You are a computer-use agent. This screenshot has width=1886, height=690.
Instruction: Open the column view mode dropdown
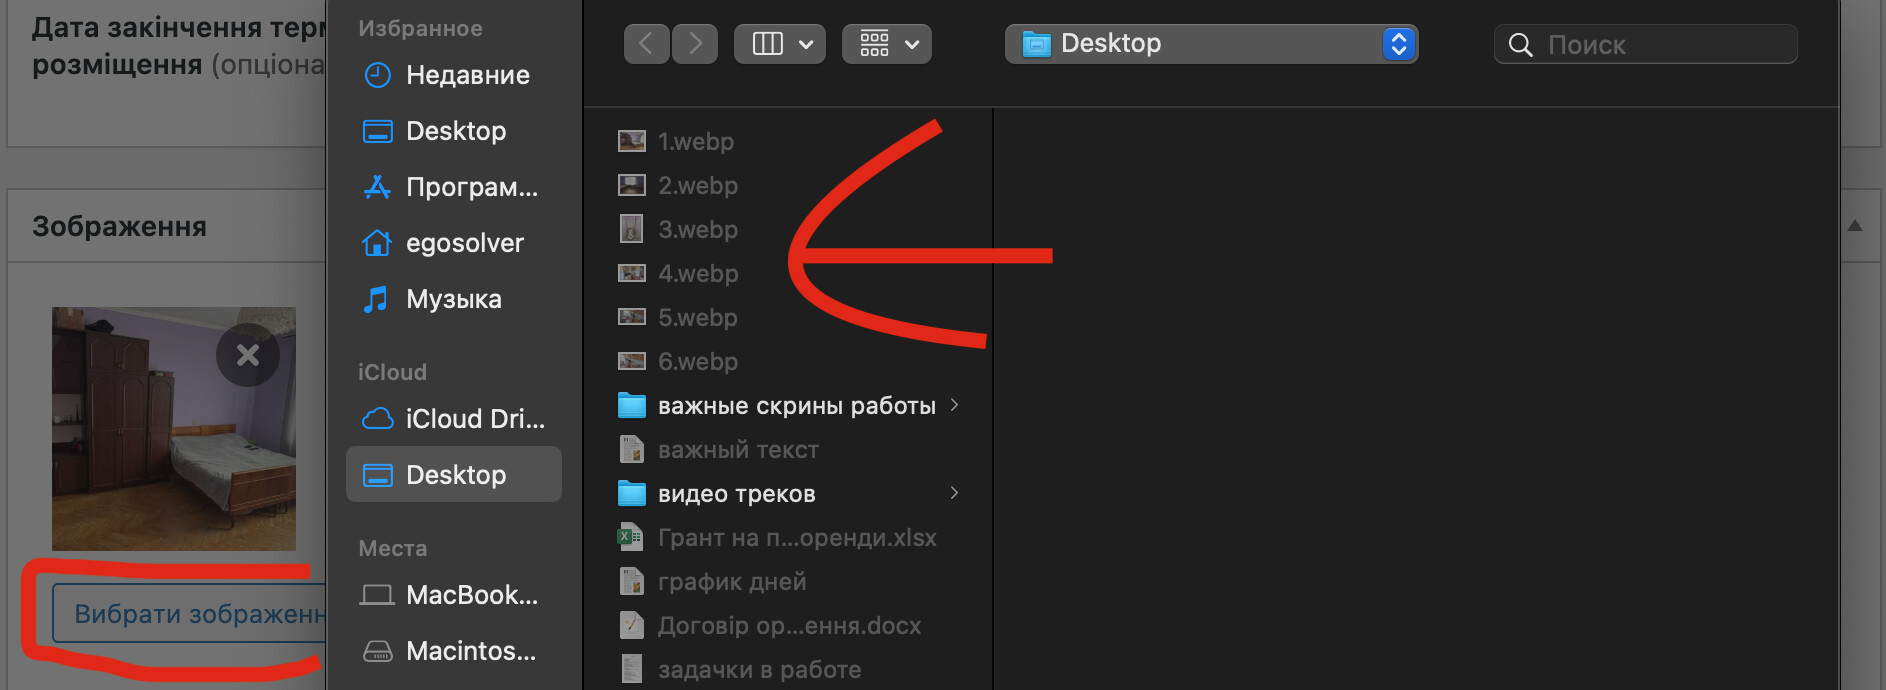tap(780, 44)
